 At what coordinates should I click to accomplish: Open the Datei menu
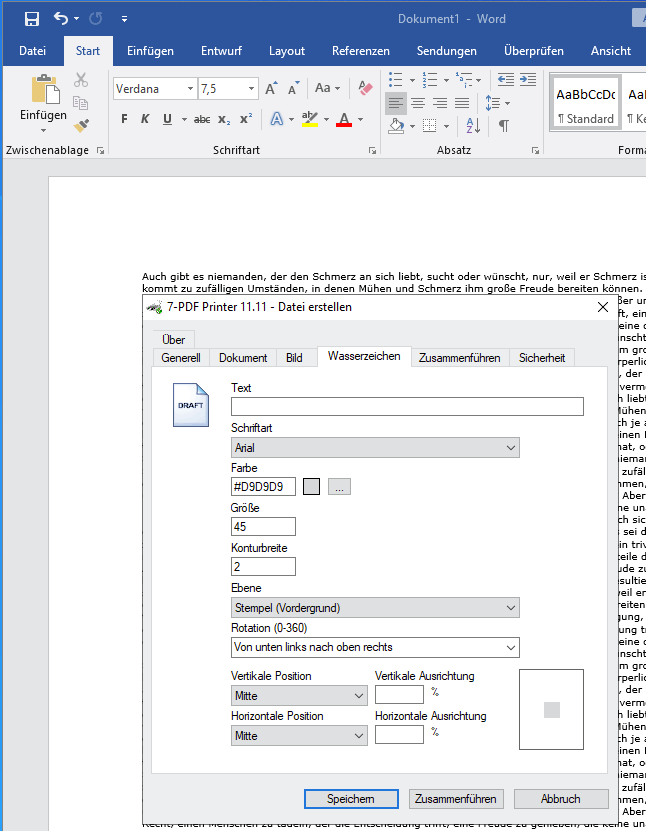(x=32, y=51)
